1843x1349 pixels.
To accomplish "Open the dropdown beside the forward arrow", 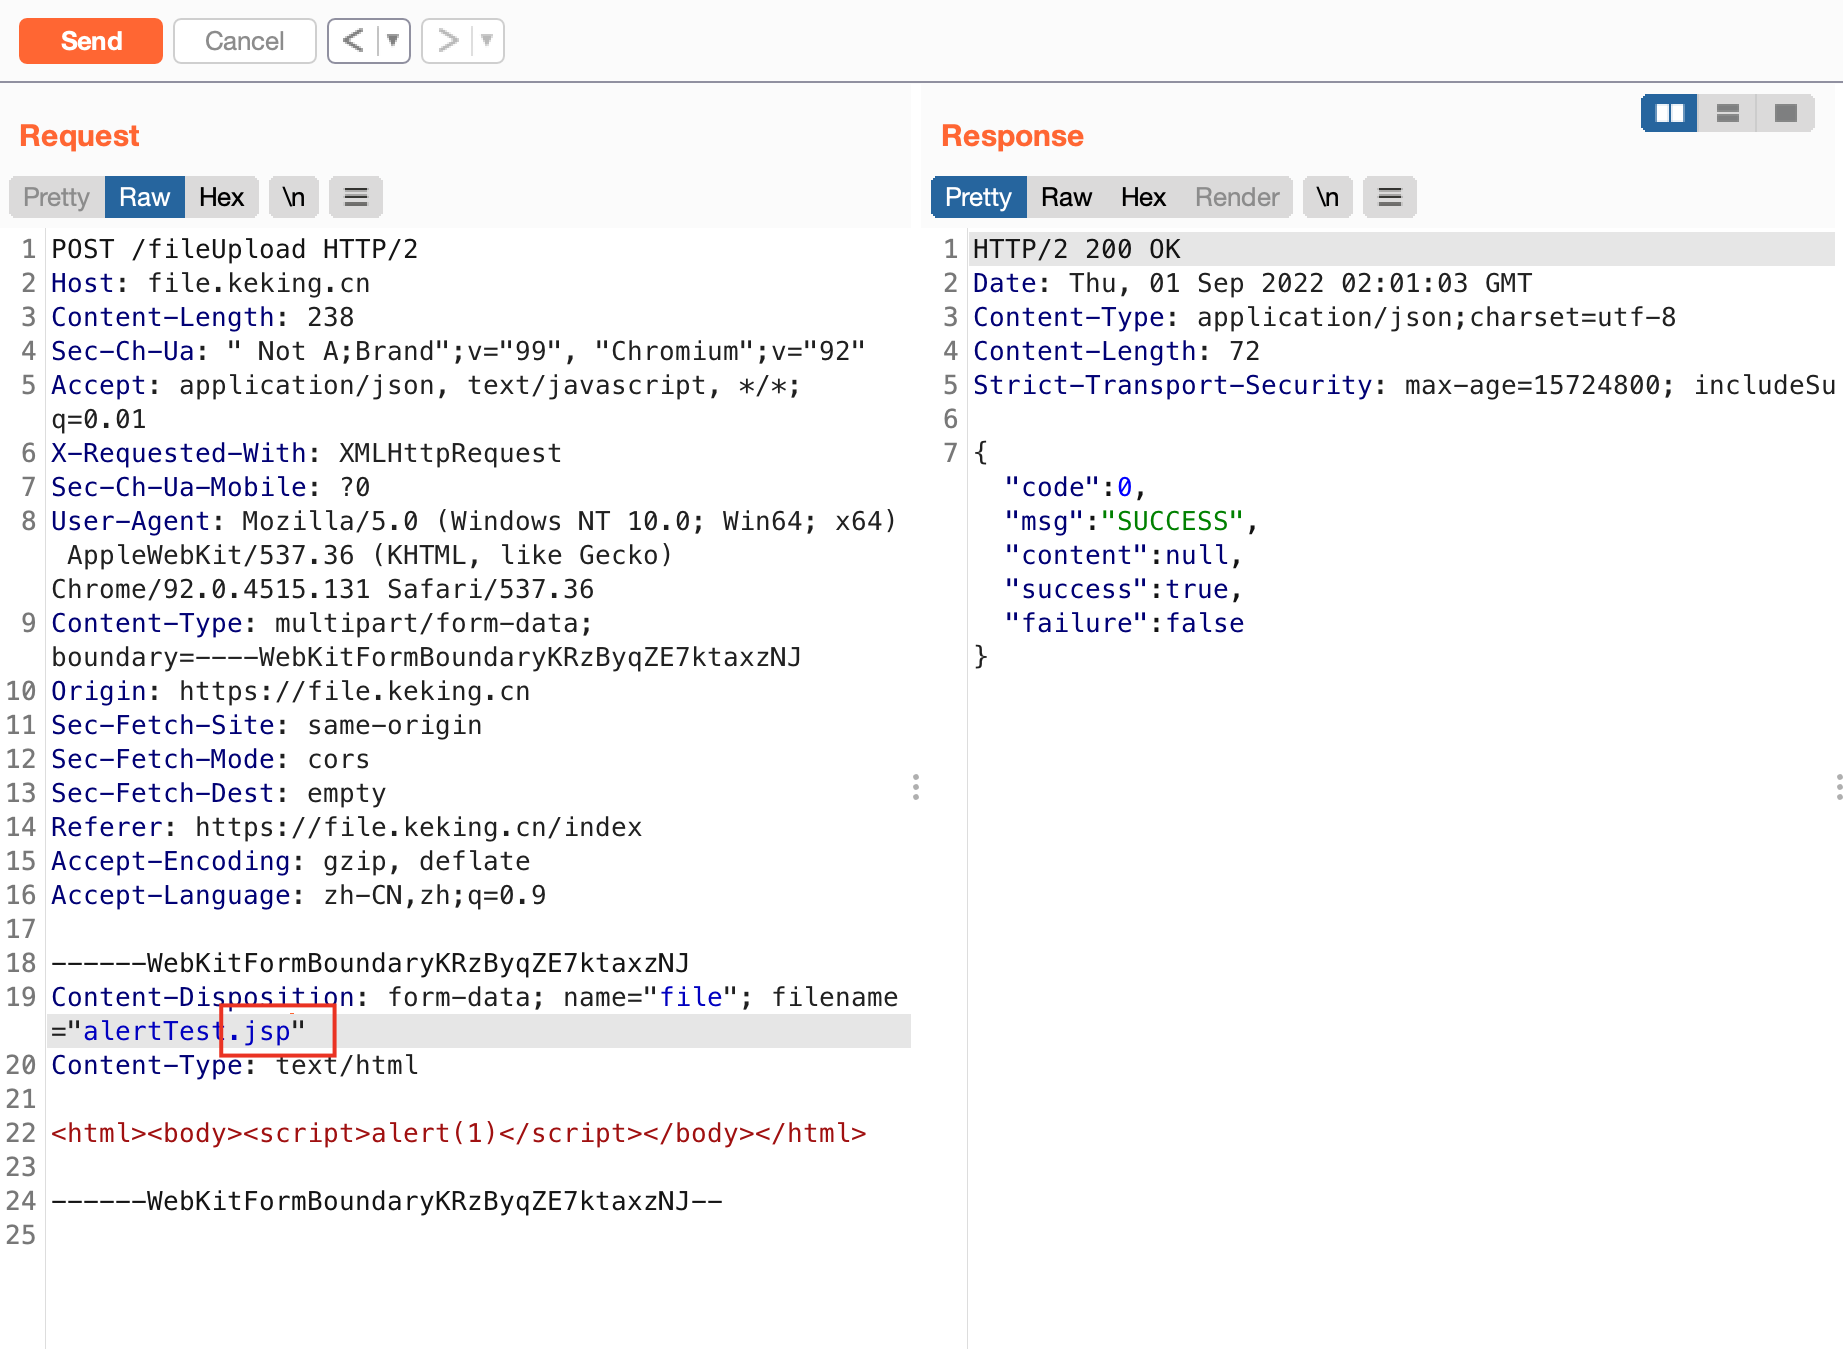I will point(487,41).
